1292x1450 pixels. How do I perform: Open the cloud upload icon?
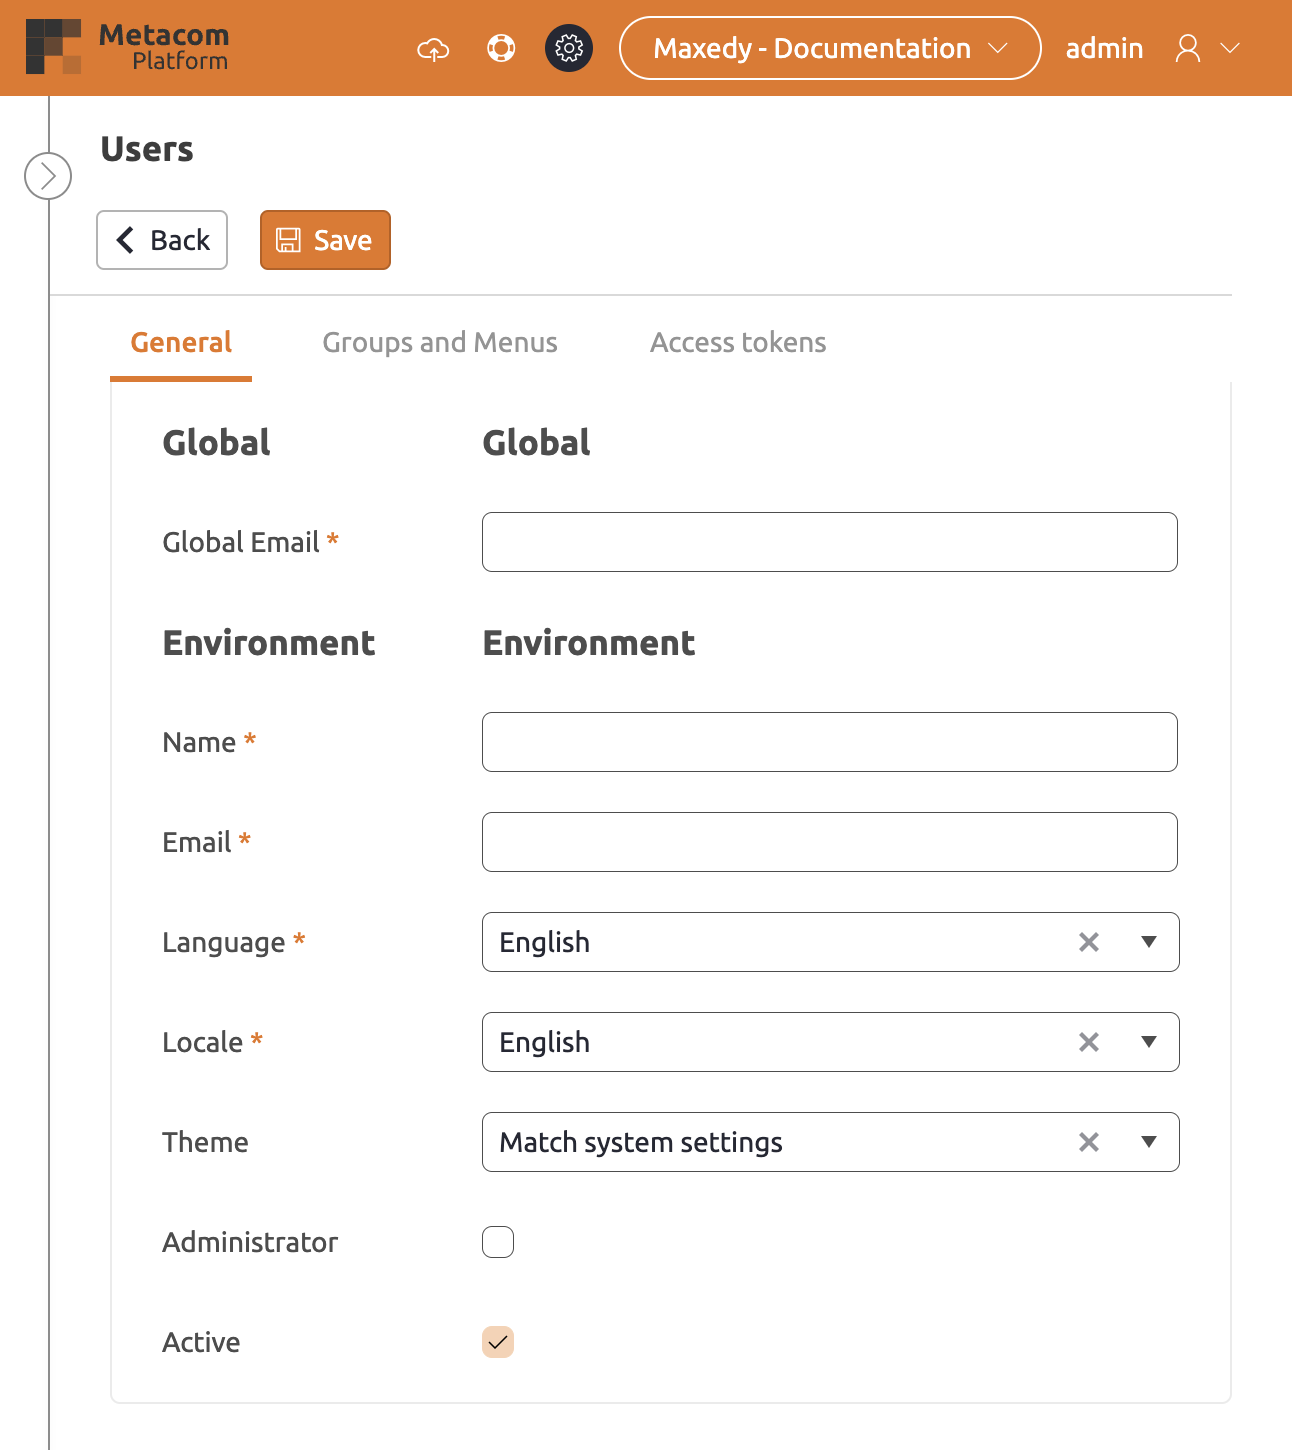(433, 48)
